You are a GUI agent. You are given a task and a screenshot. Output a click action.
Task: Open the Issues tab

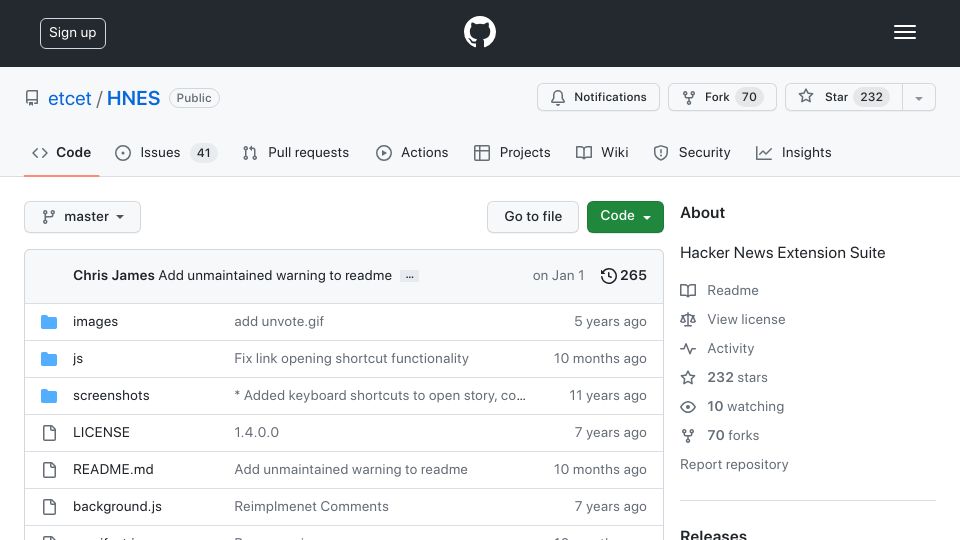[165, 152]
